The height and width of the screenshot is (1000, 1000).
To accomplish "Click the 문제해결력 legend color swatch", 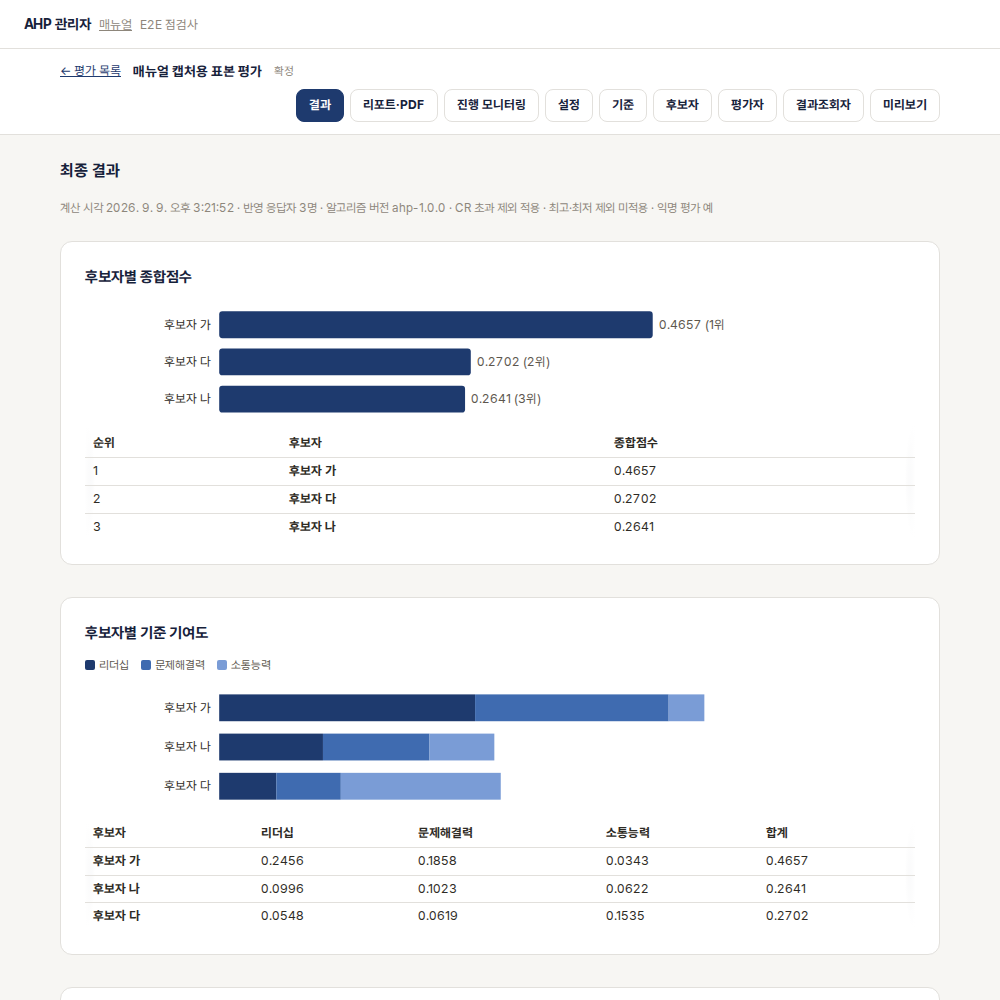I will (x=146, y=665).
